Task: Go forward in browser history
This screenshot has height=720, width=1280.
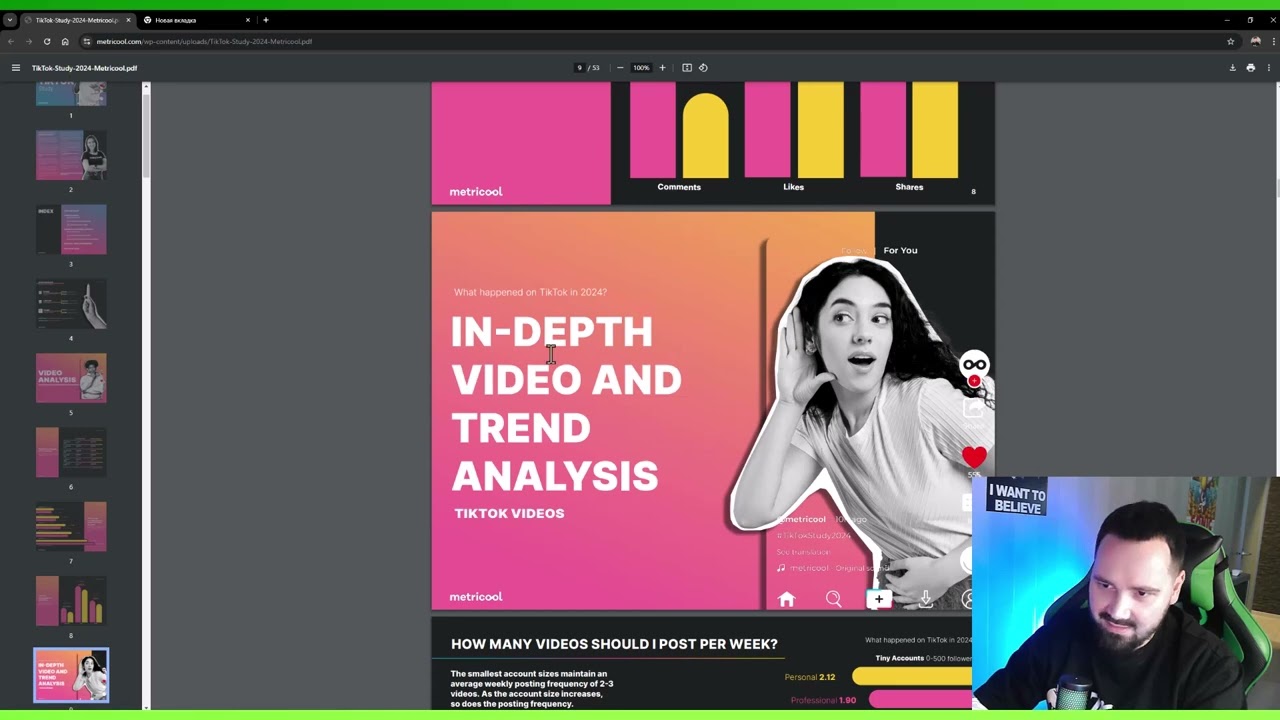Action: [28, 41]
